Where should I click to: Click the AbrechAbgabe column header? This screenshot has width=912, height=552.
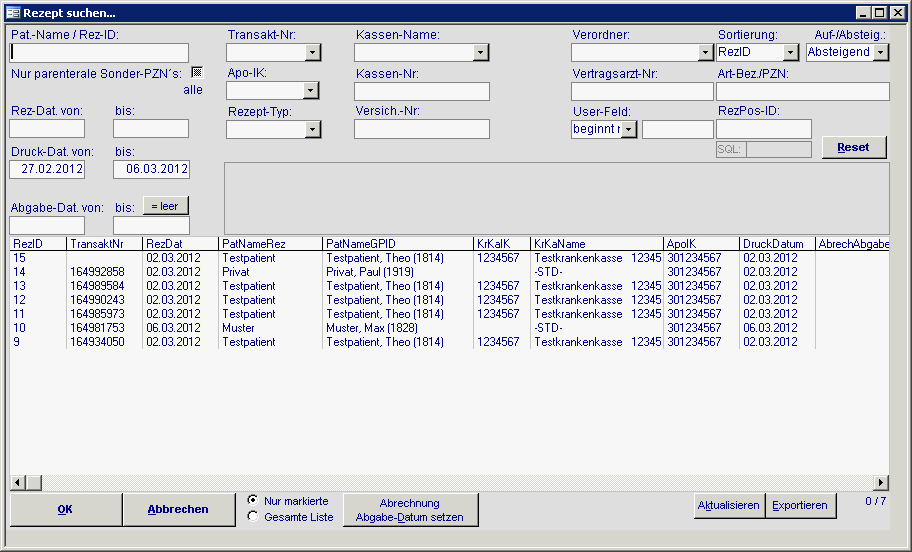(852, 244)
